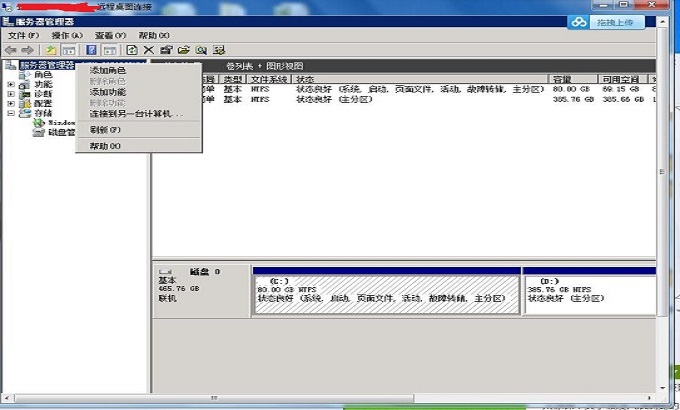Viewport: 680px width, 410px height.
Task: Click the X delete icon in toolbar
Action: coord(149,49)
